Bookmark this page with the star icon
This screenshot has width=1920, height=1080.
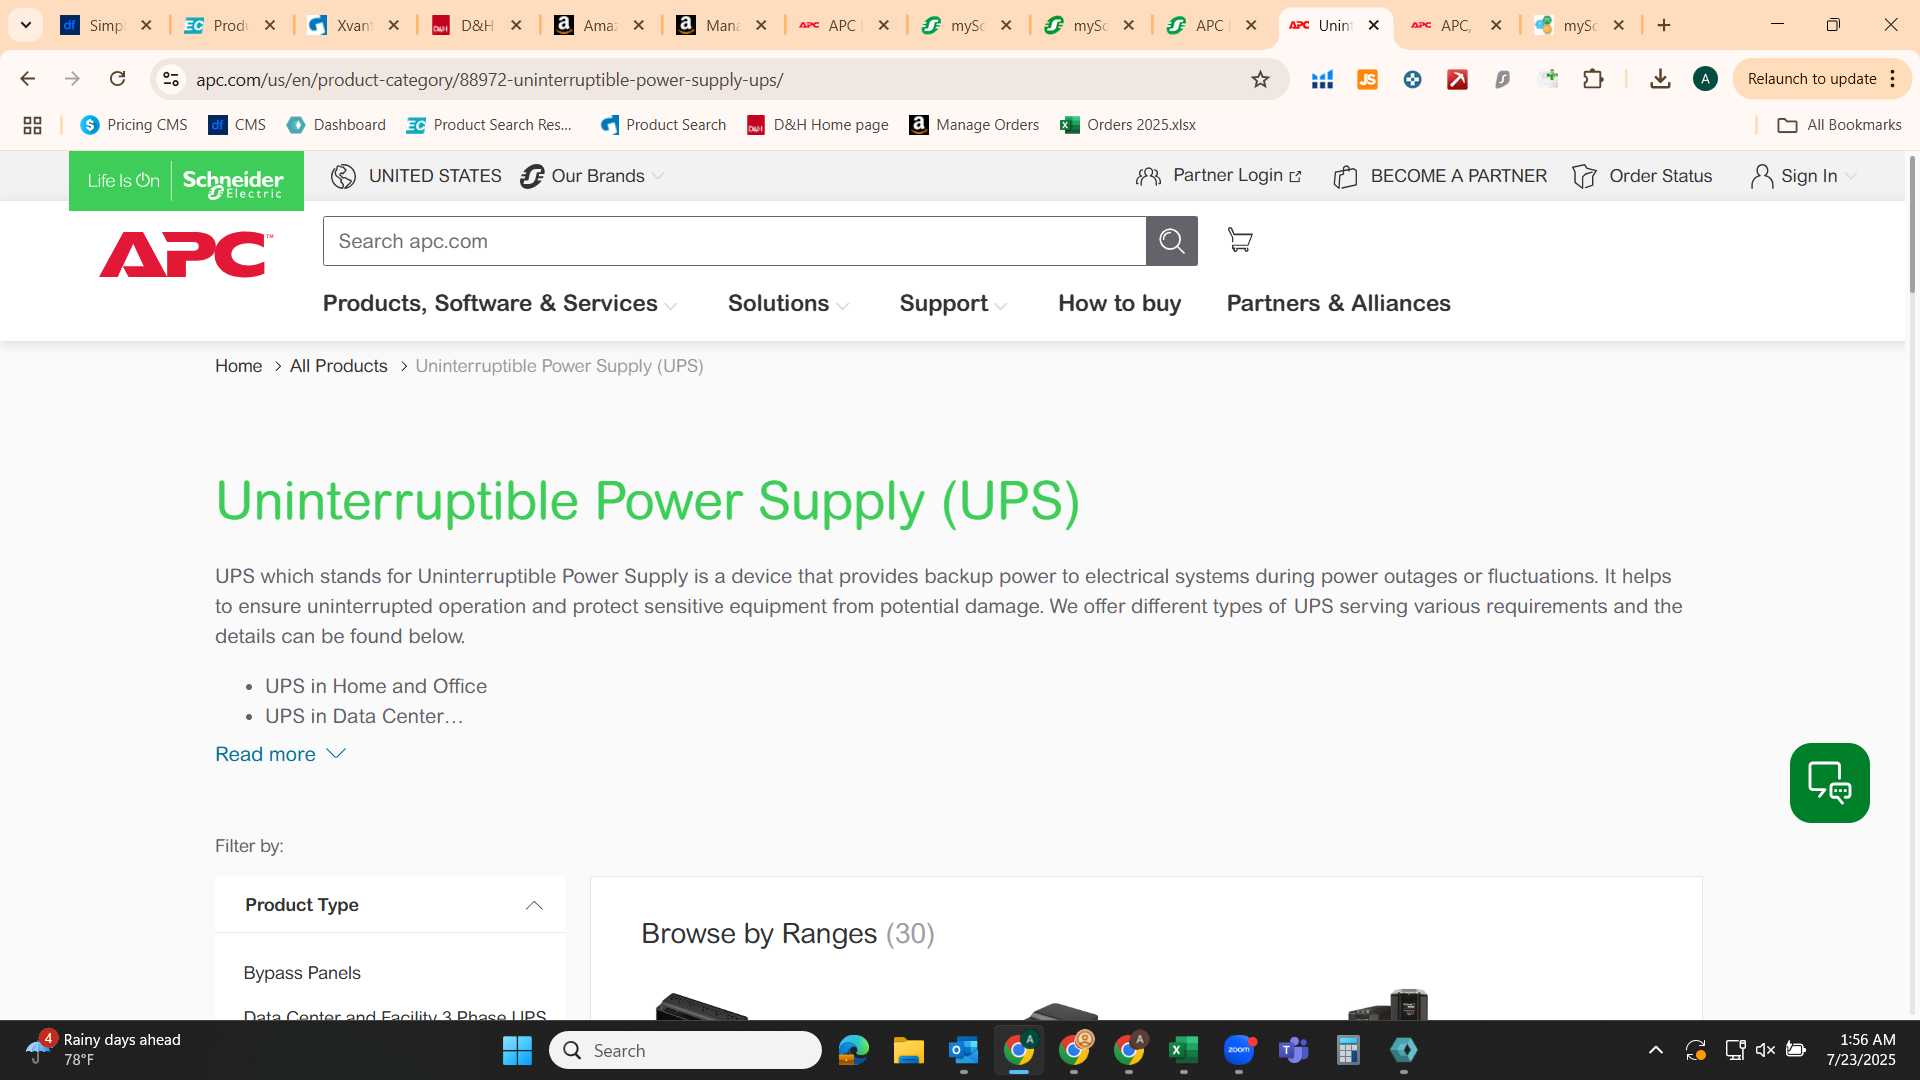tap(1260, 79)
